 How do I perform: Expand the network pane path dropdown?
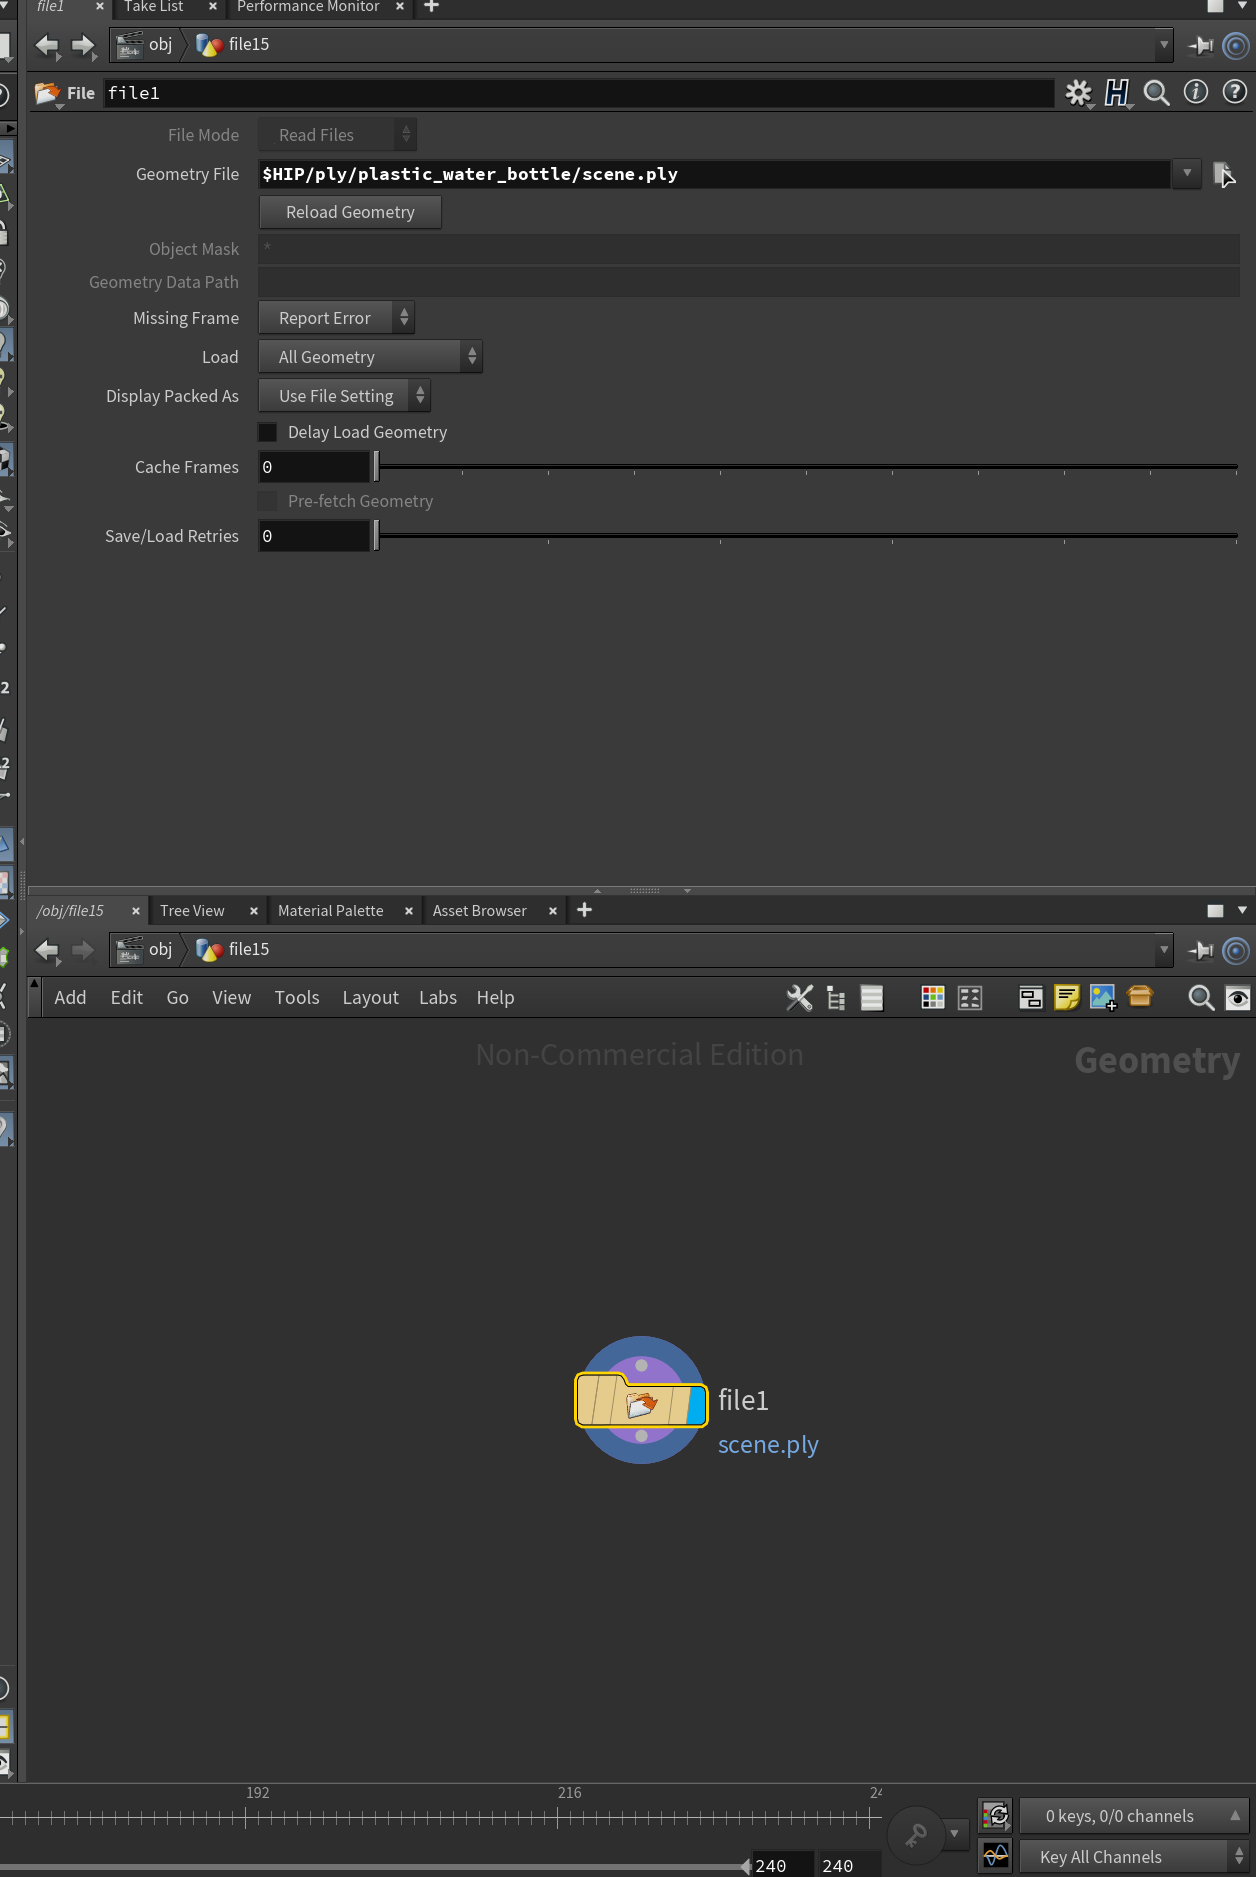pos(1164,950)
